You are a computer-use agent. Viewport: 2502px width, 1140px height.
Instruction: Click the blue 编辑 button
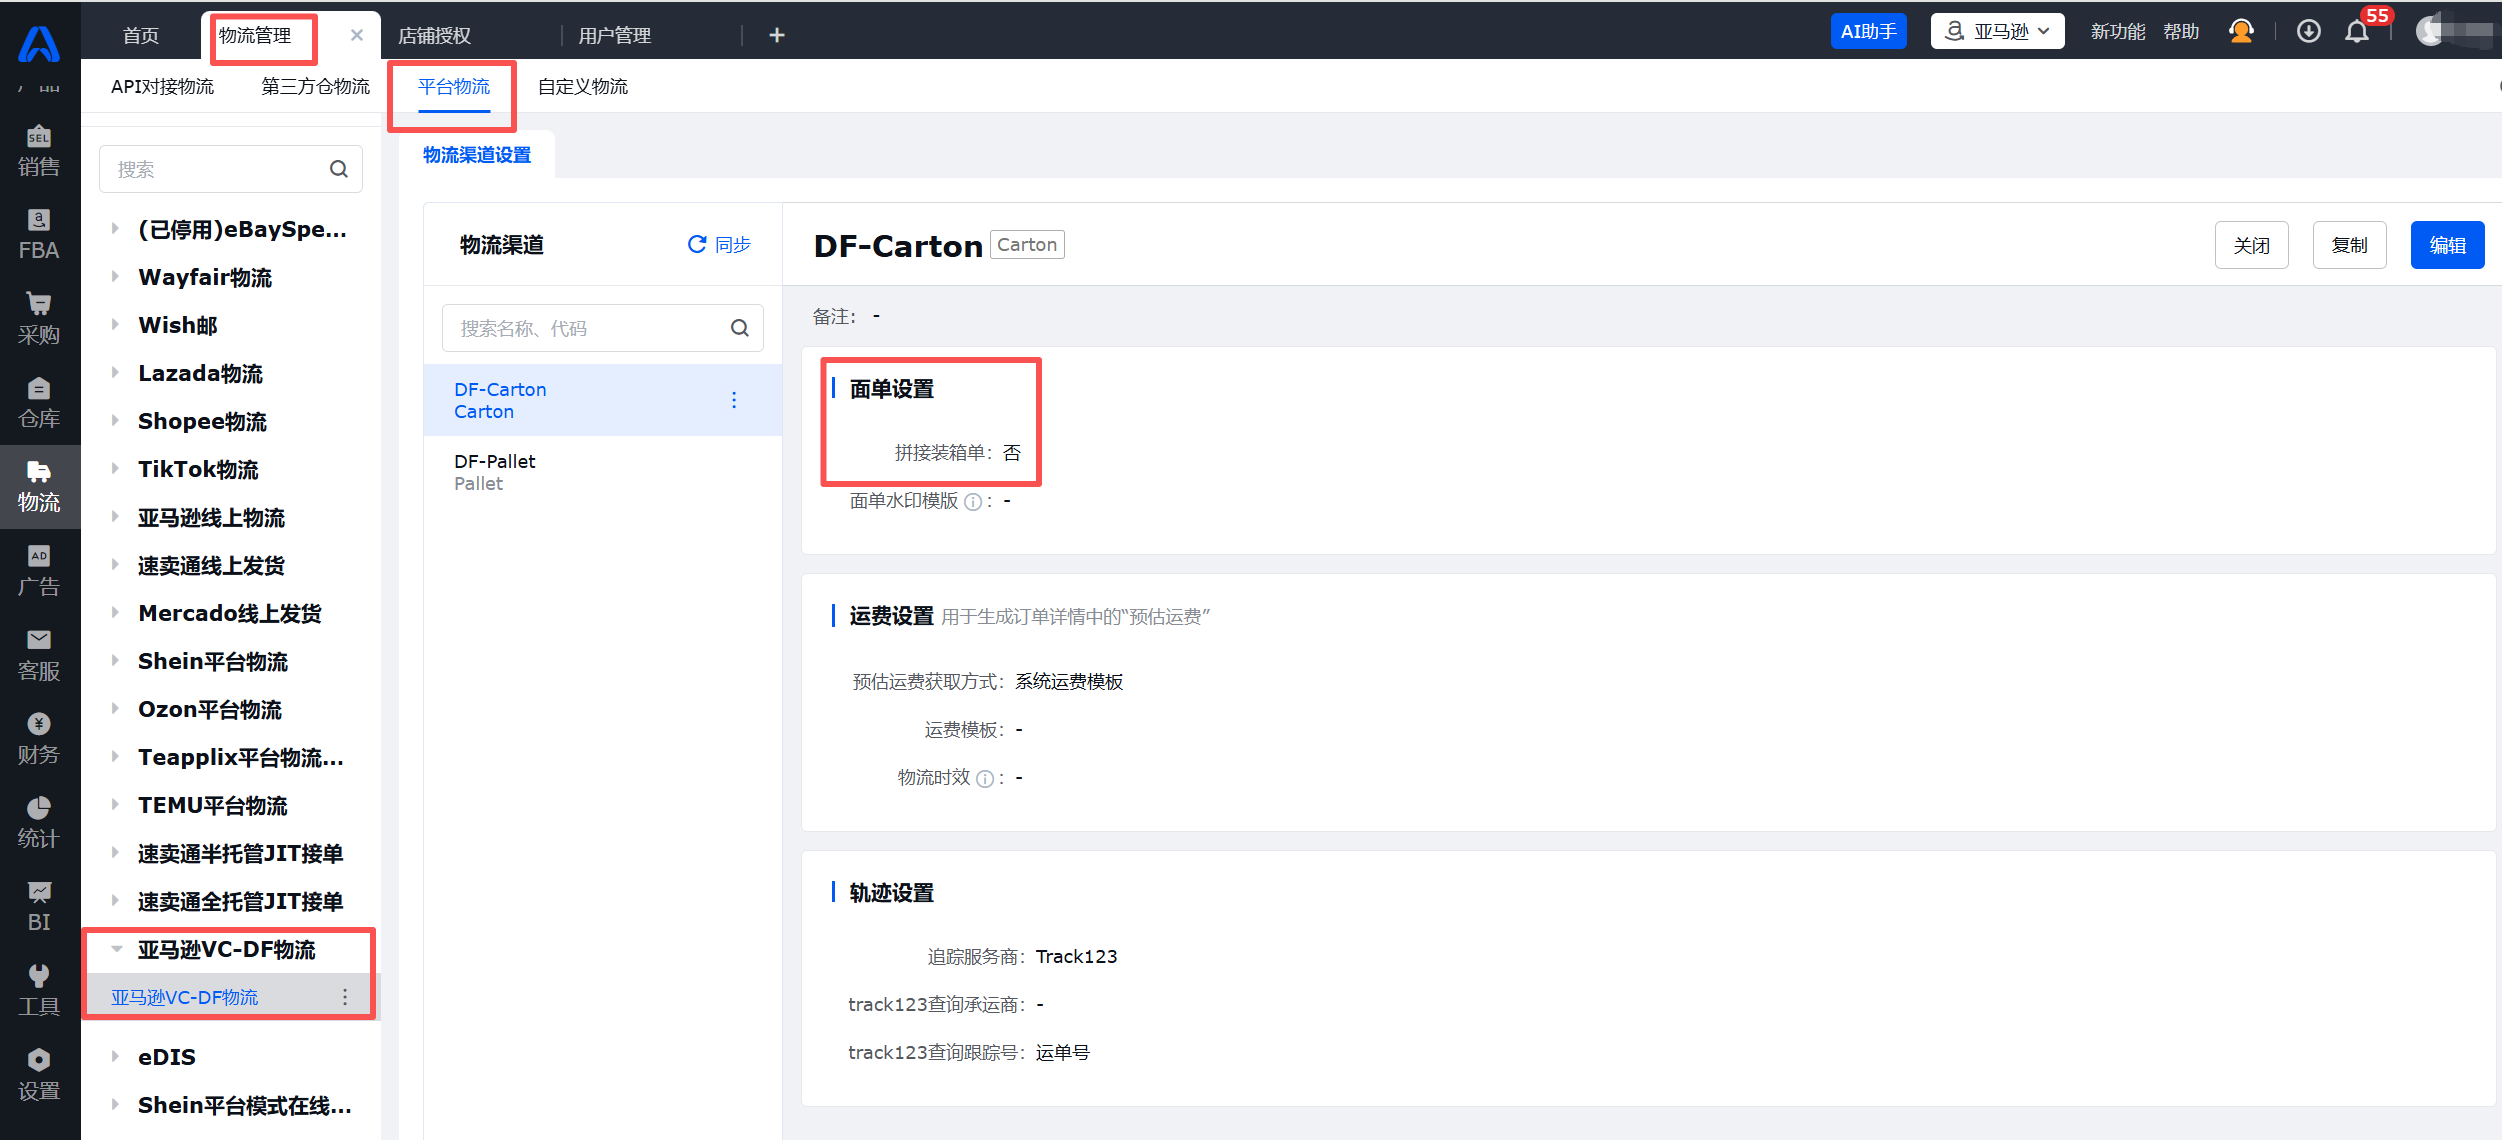[2446, 245]
